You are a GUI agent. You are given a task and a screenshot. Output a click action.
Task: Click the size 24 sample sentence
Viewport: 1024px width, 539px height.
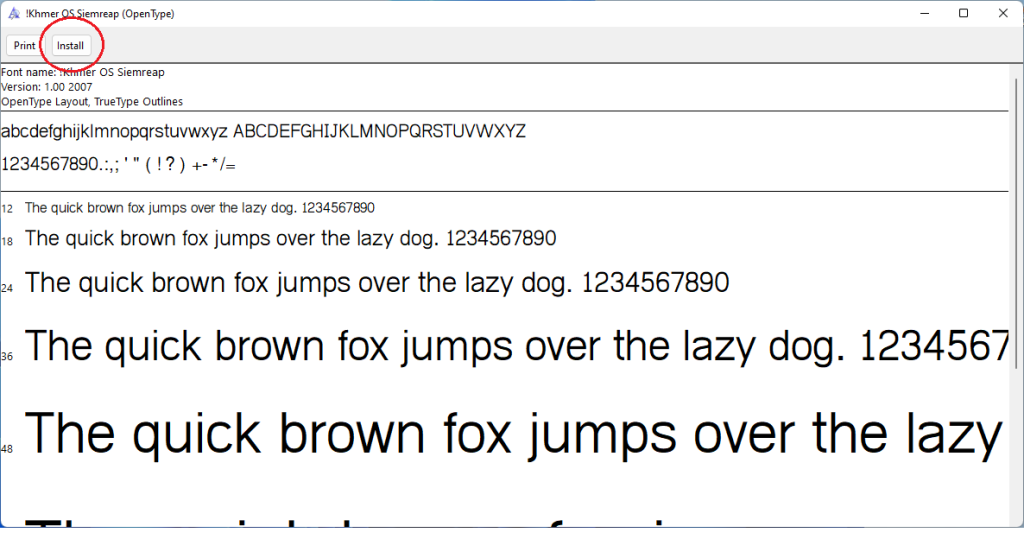point(377,283)
